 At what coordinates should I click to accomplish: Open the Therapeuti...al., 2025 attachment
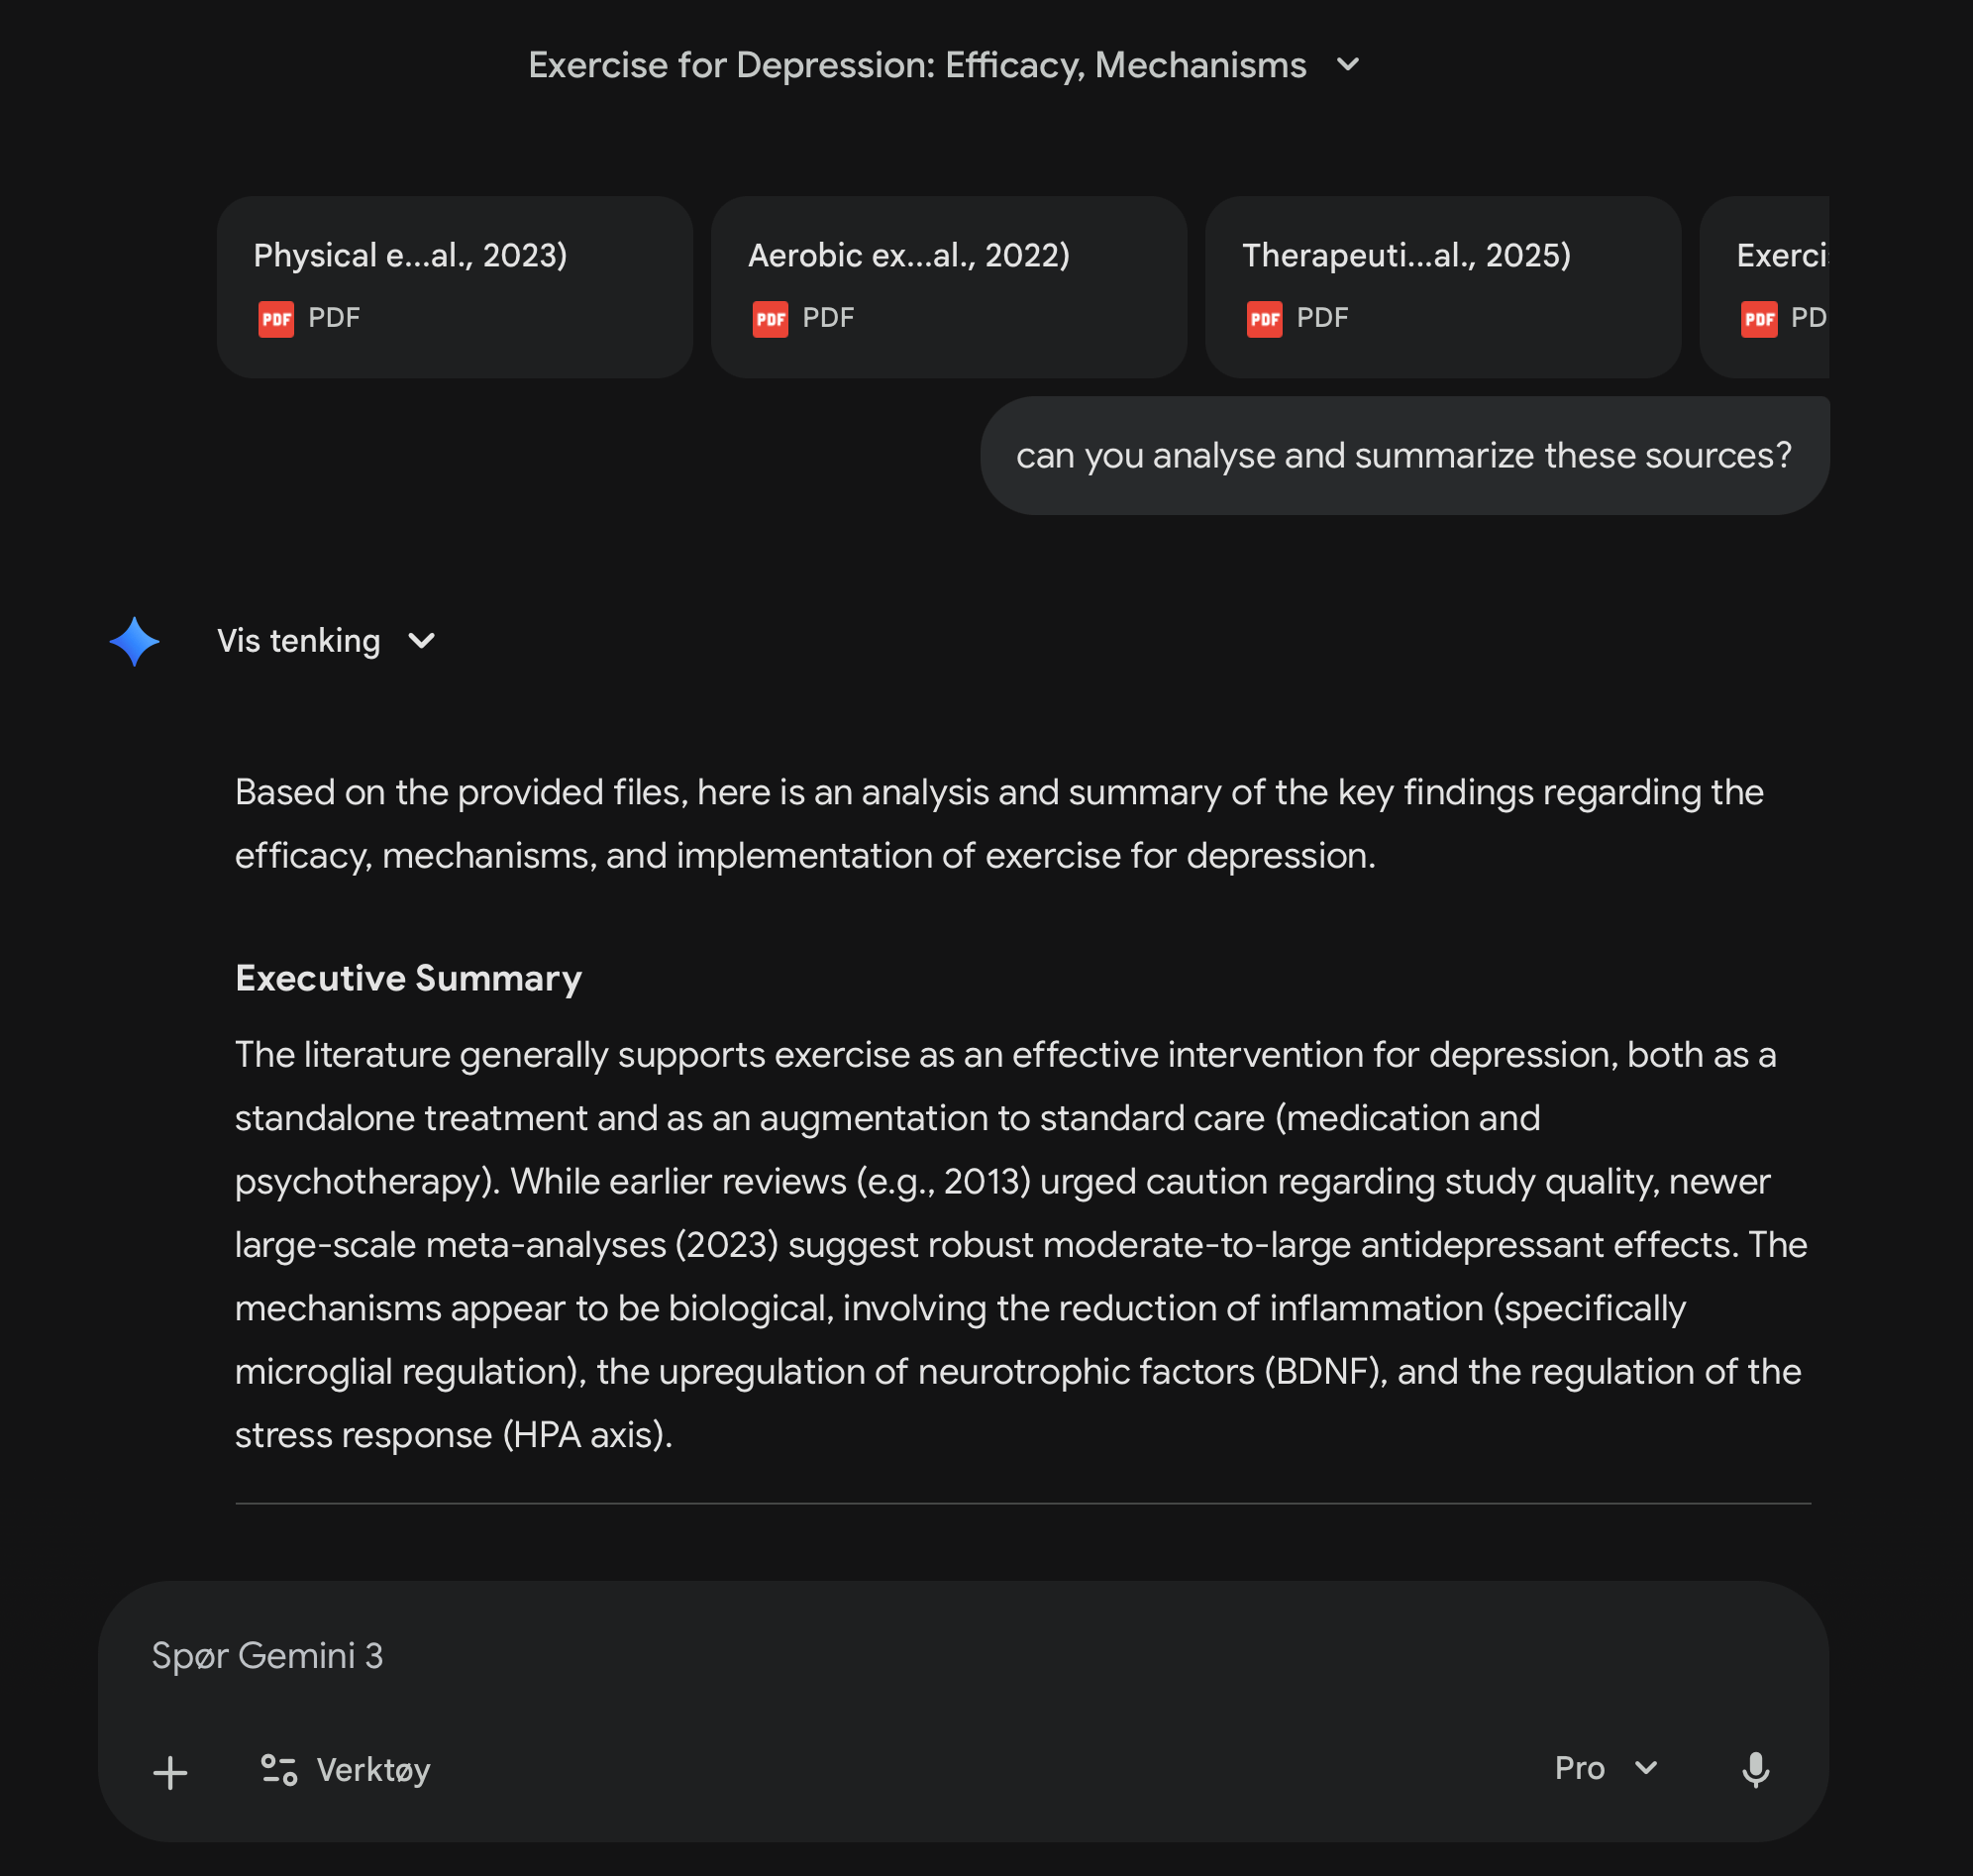click(x=1443, y=287)
